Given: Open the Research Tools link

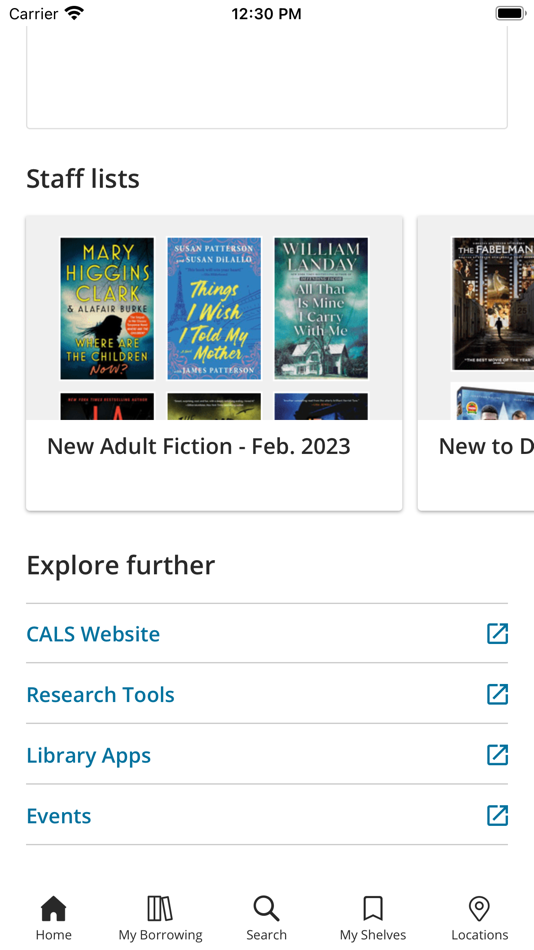Looking at the screenshot, I should pyautogui.click(x=101, y=694).
